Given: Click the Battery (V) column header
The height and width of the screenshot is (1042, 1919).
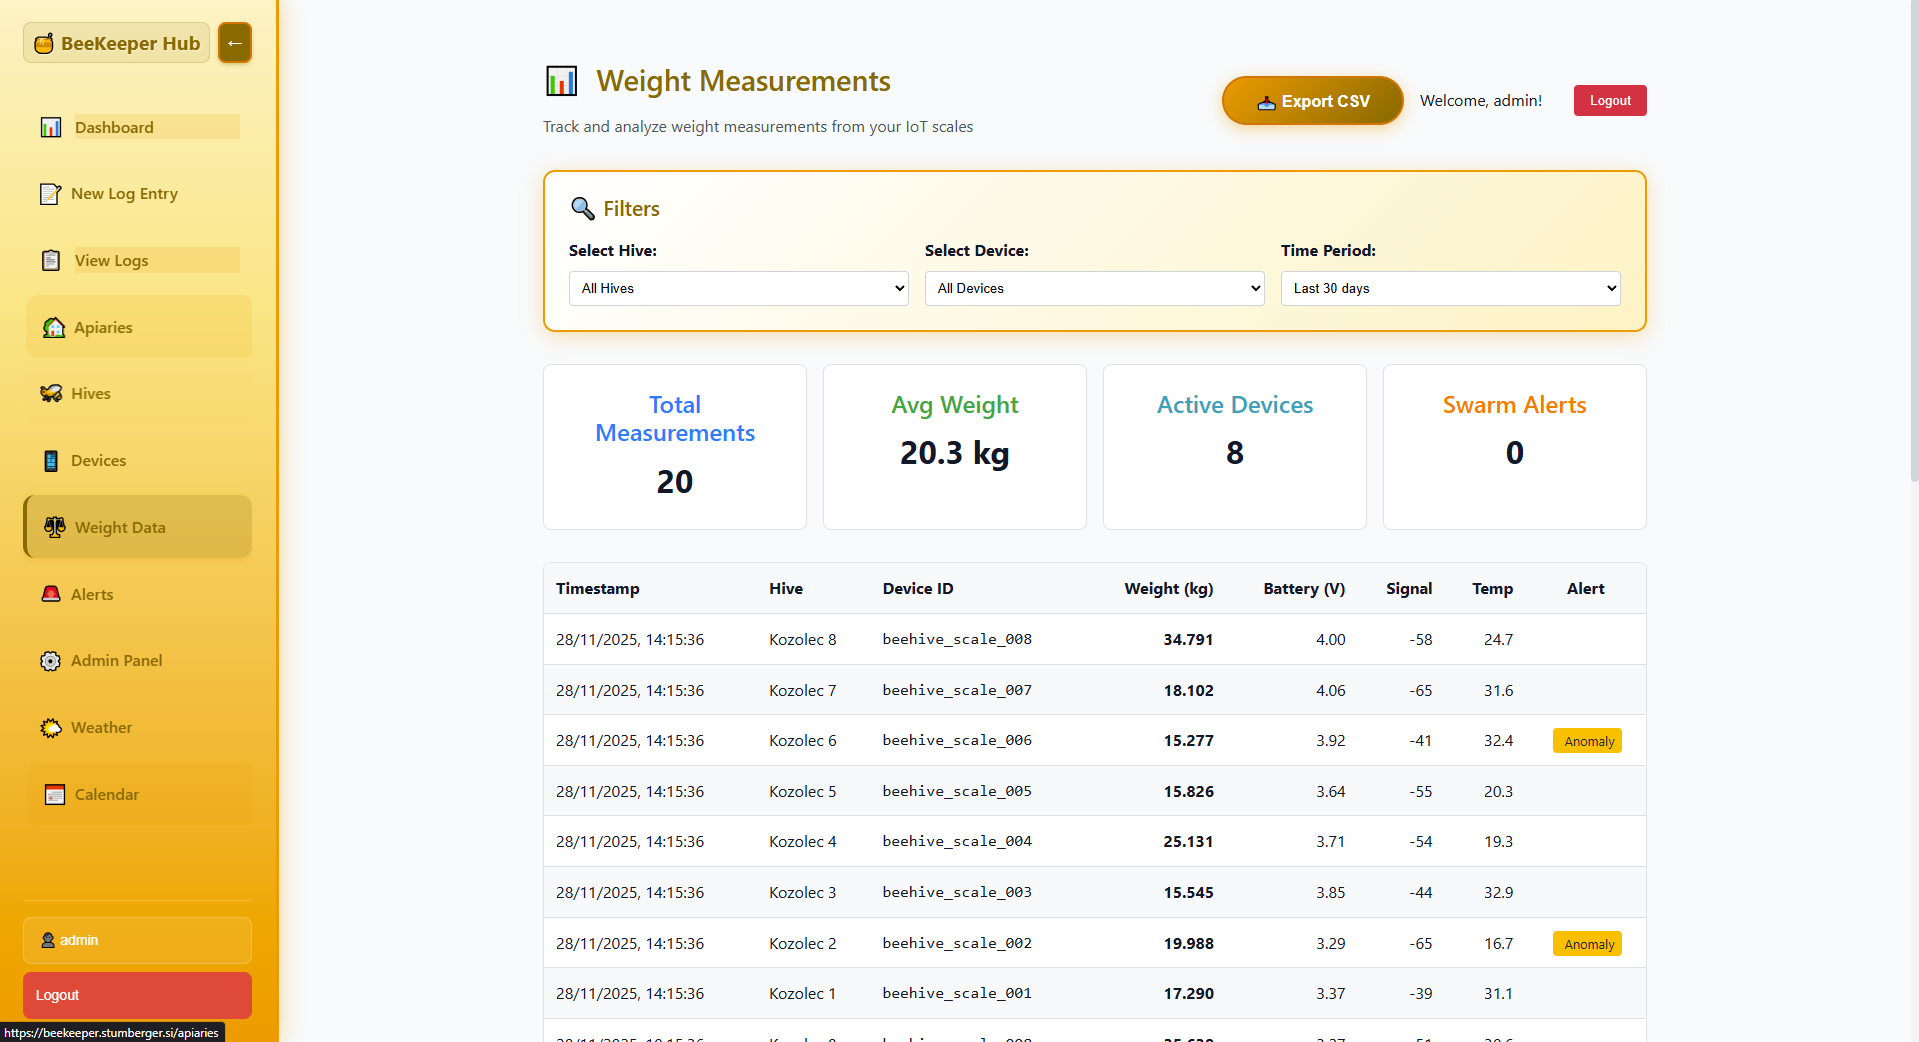Looking at the screenshot, I should click(x=1304, y=589).
